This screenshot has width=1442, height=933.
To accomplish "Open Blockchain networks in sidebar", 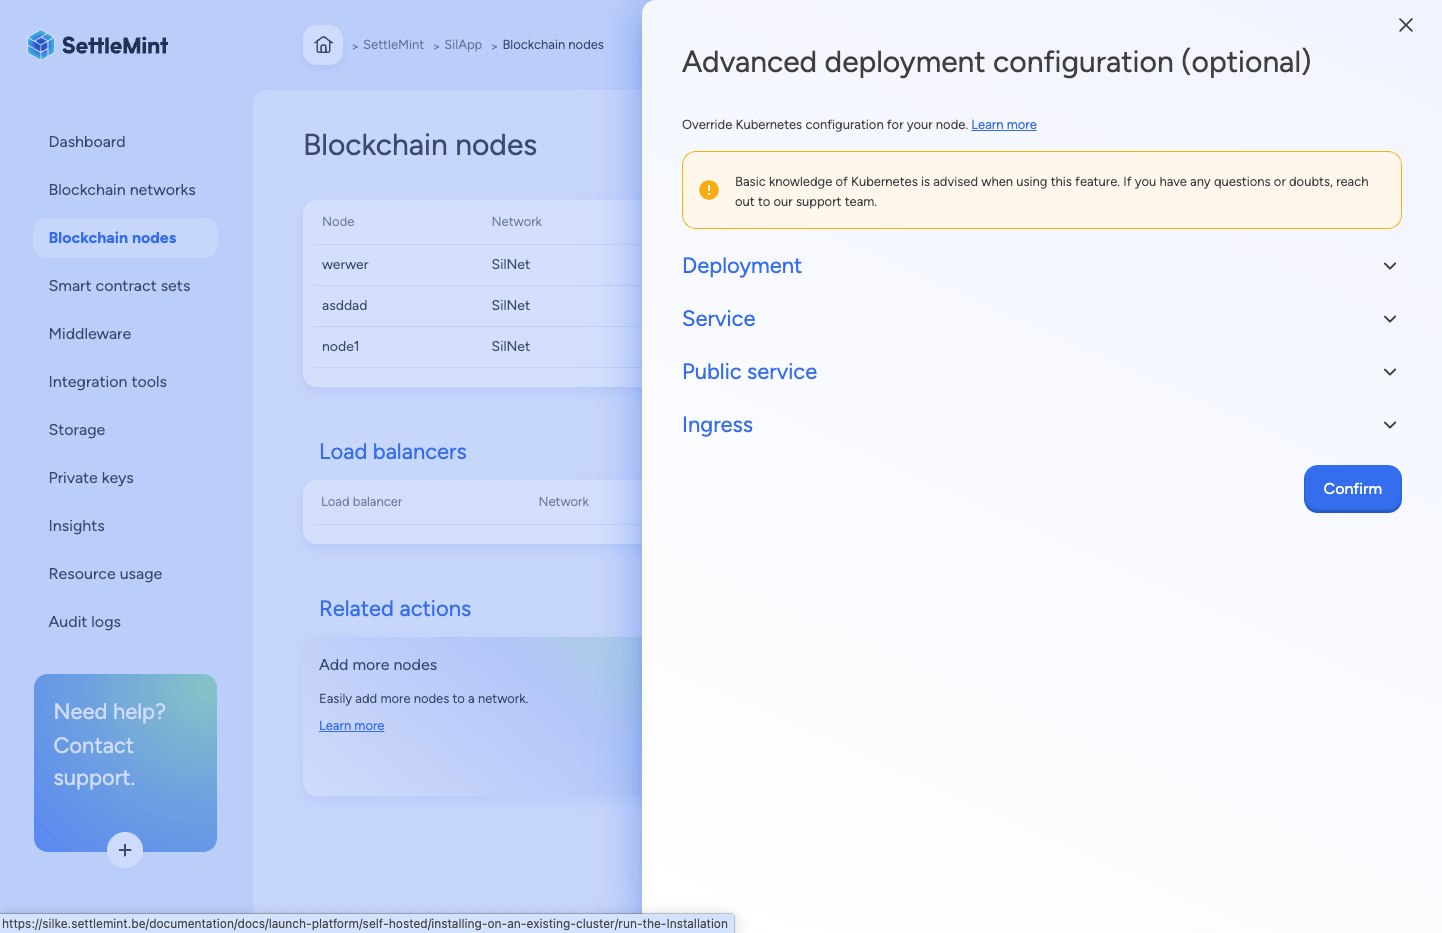I will [x=122, y=190].
